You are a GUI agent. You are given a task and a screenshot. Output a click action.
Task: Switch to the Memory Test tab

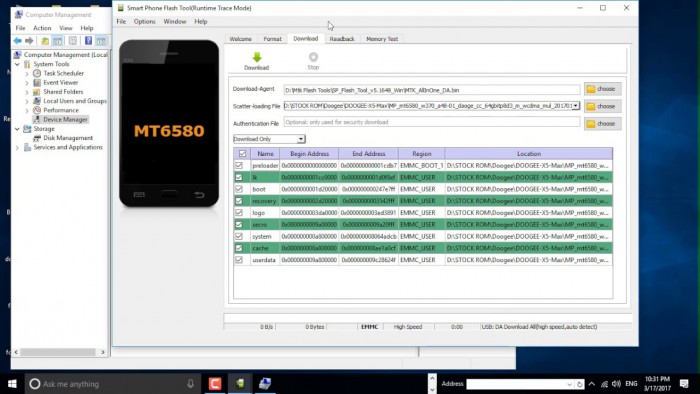382,39
